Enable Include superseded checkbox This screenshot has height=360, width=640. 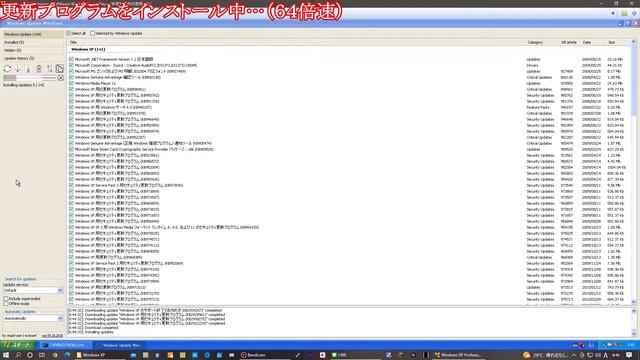click(6, 299)
